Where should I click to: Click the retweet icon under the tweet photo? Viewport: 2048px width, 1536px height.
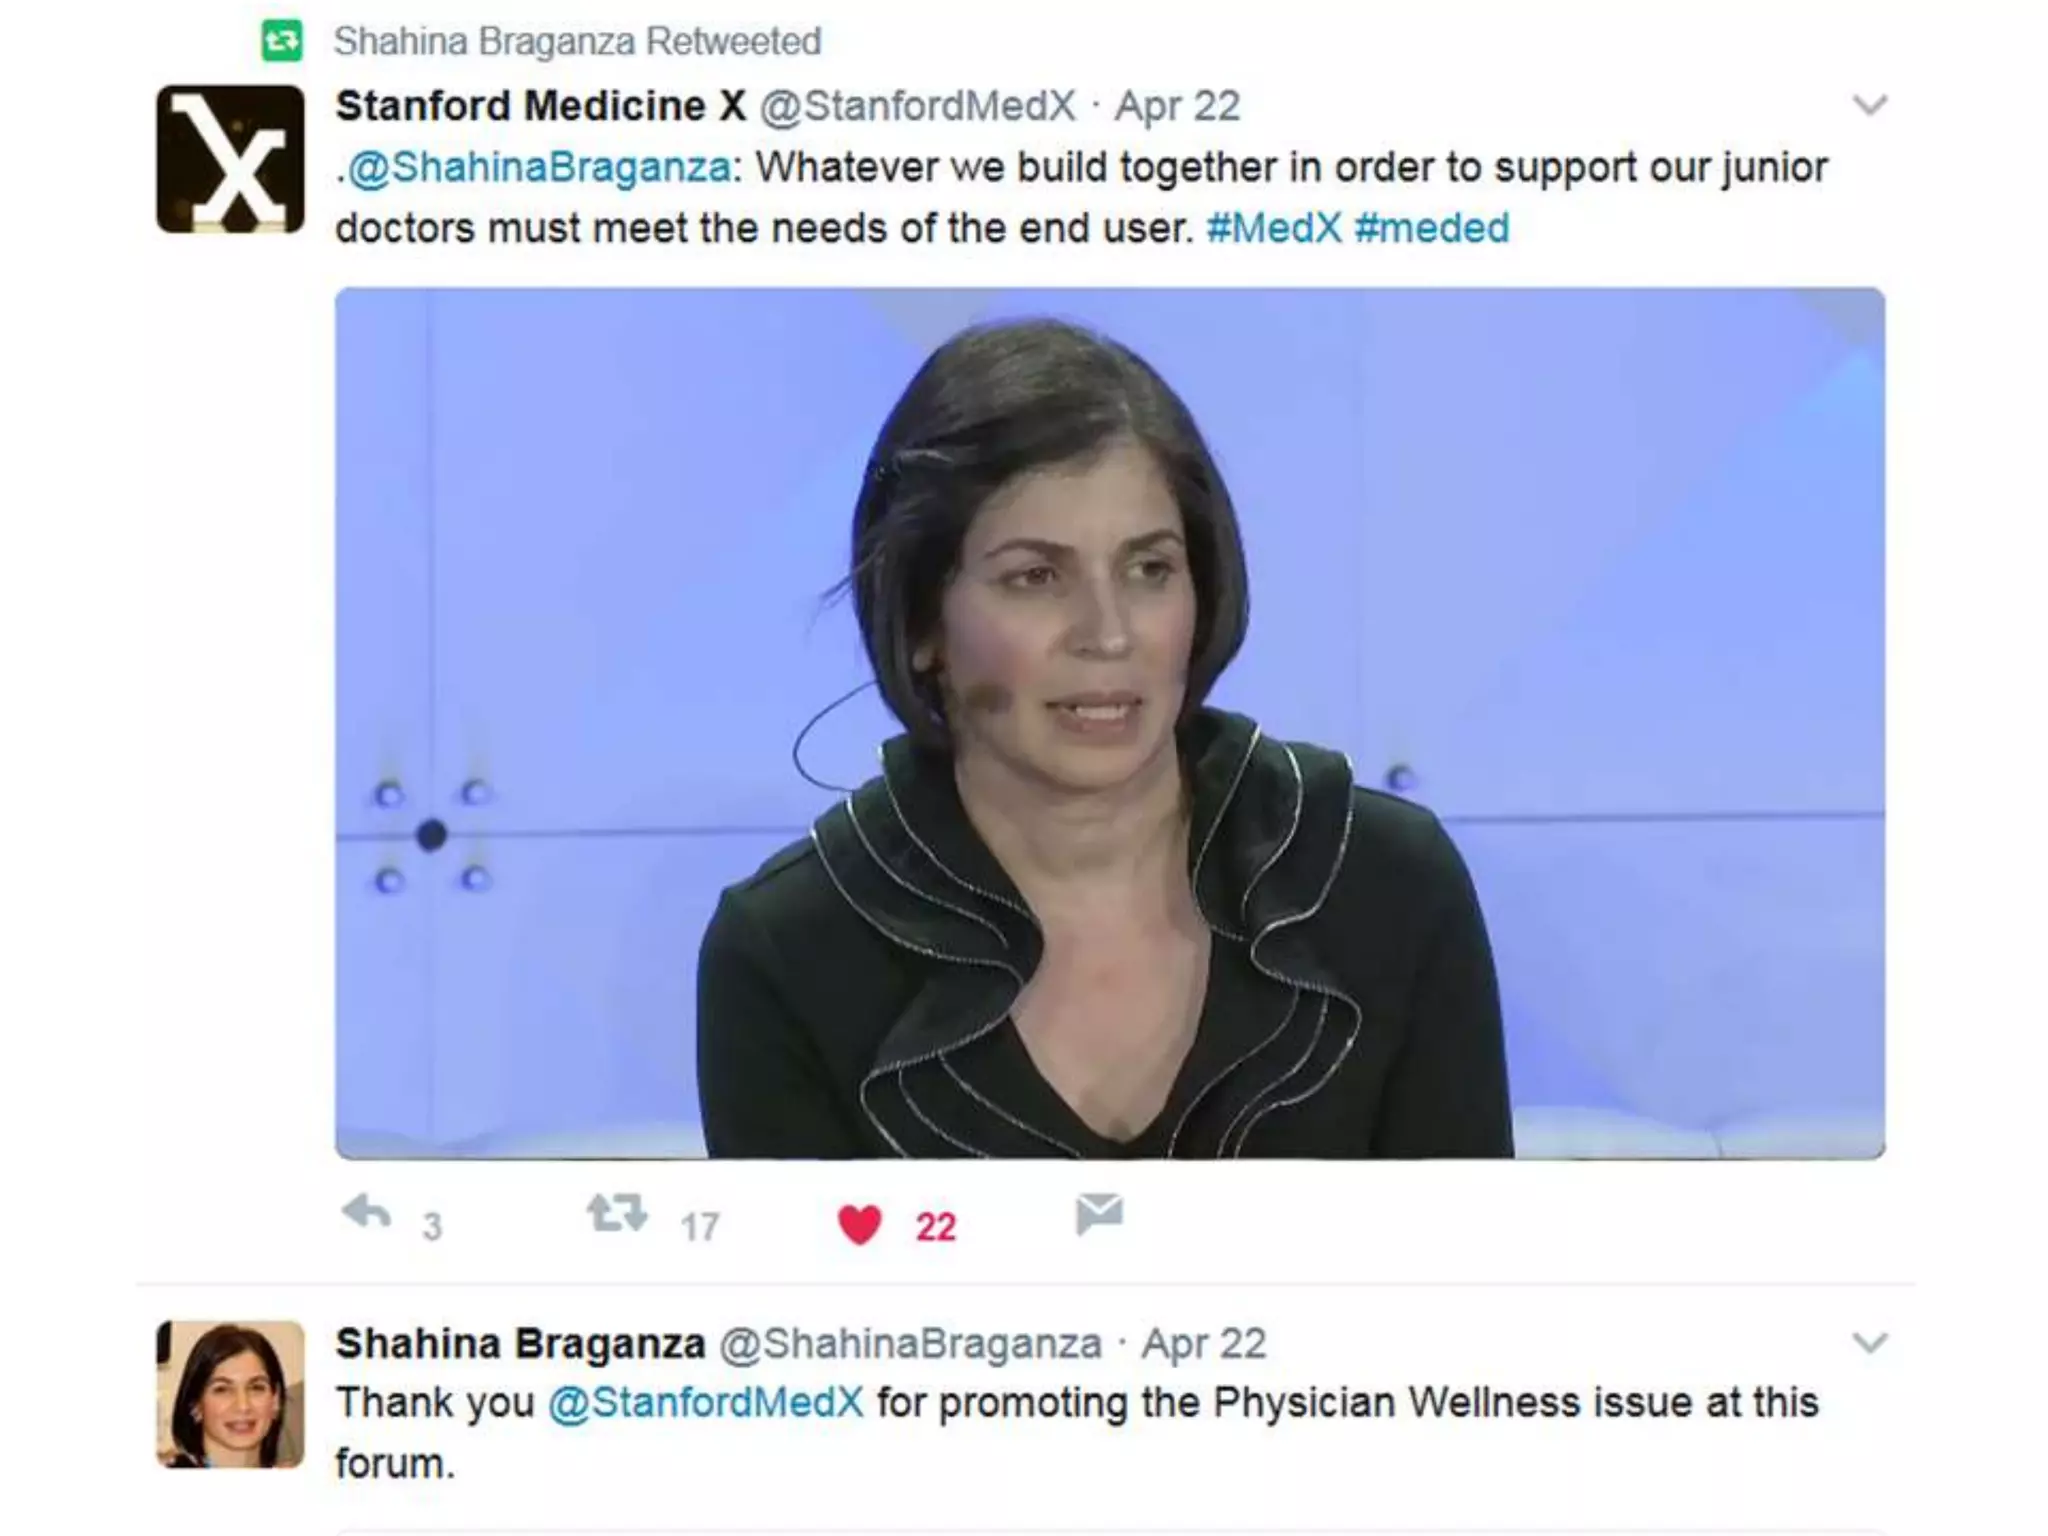point(616,1213)
